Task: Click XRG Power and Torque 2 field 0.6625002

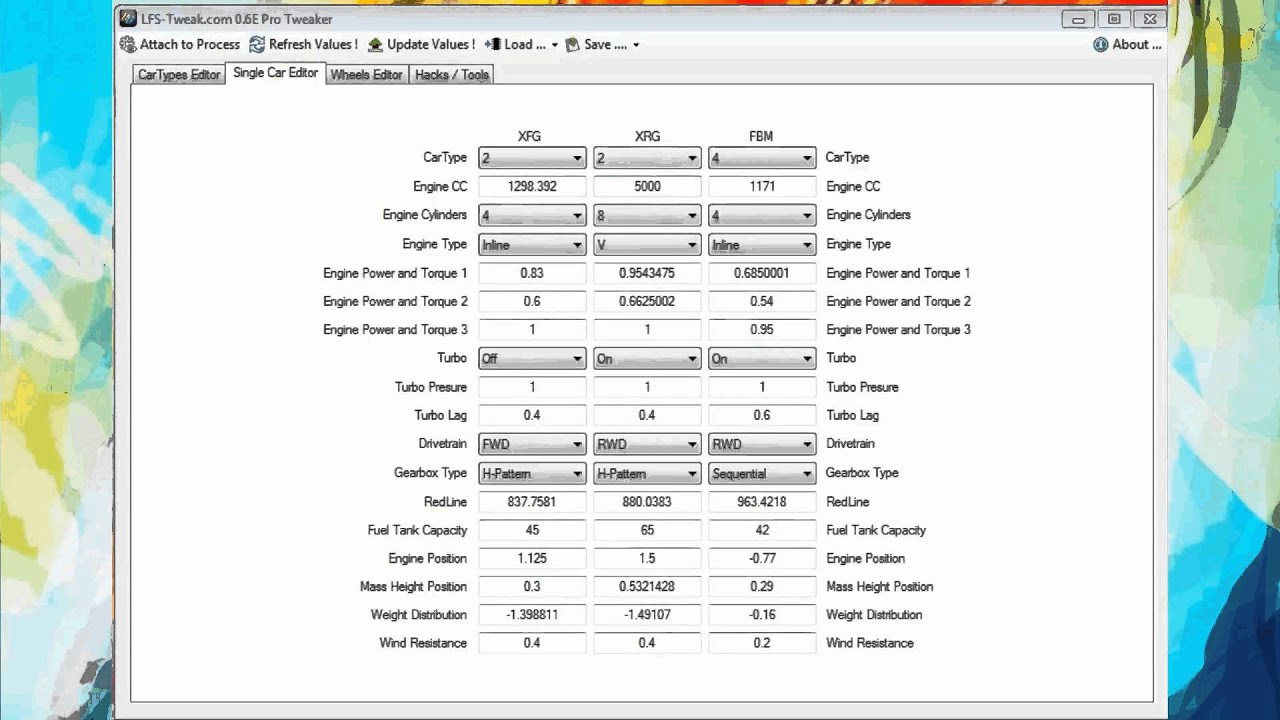Action: click(x=647, y=301)
